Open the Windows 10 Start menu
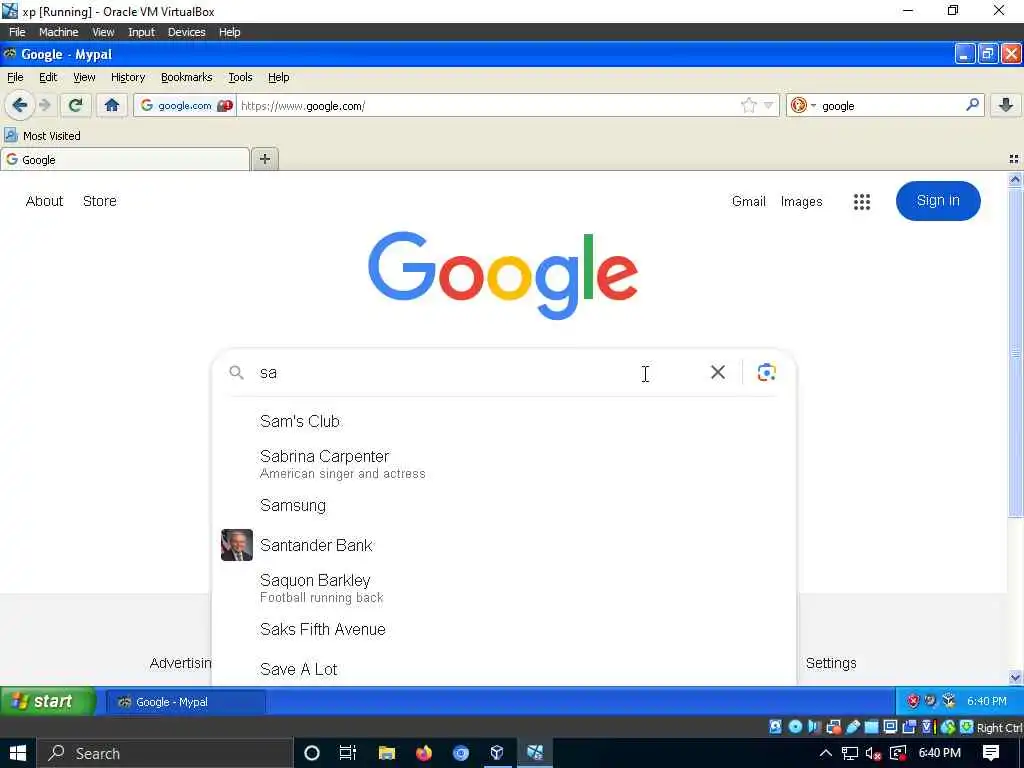The image size is (1024, 768). (18, 753)
